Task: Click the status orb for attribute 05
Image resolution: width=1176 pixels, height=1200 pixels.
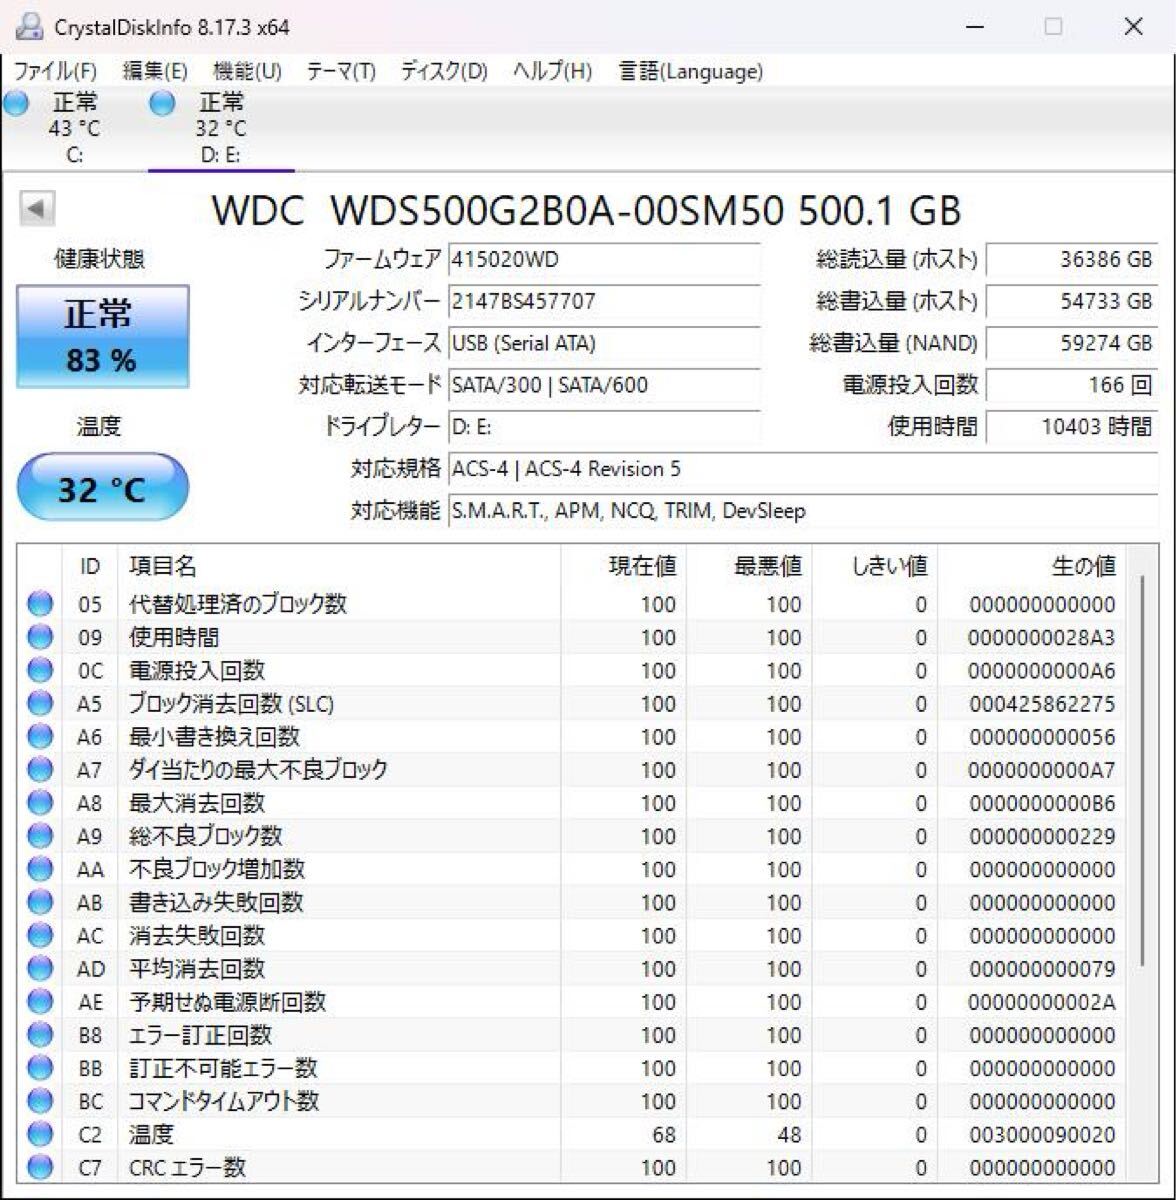Action: click(40, 604)
